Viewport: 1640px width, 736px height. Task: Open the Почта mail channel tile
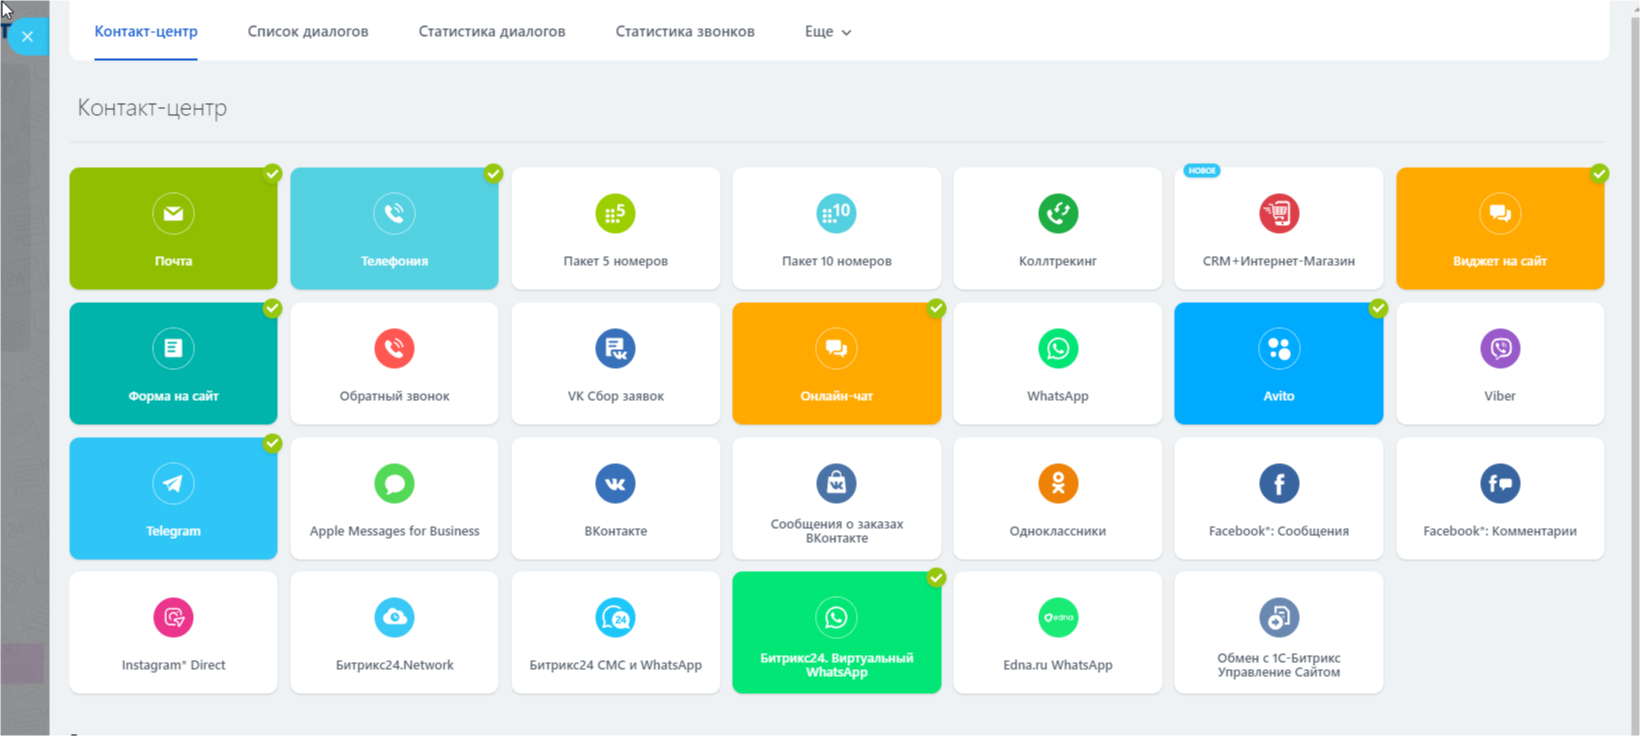(x=173, y=229)
